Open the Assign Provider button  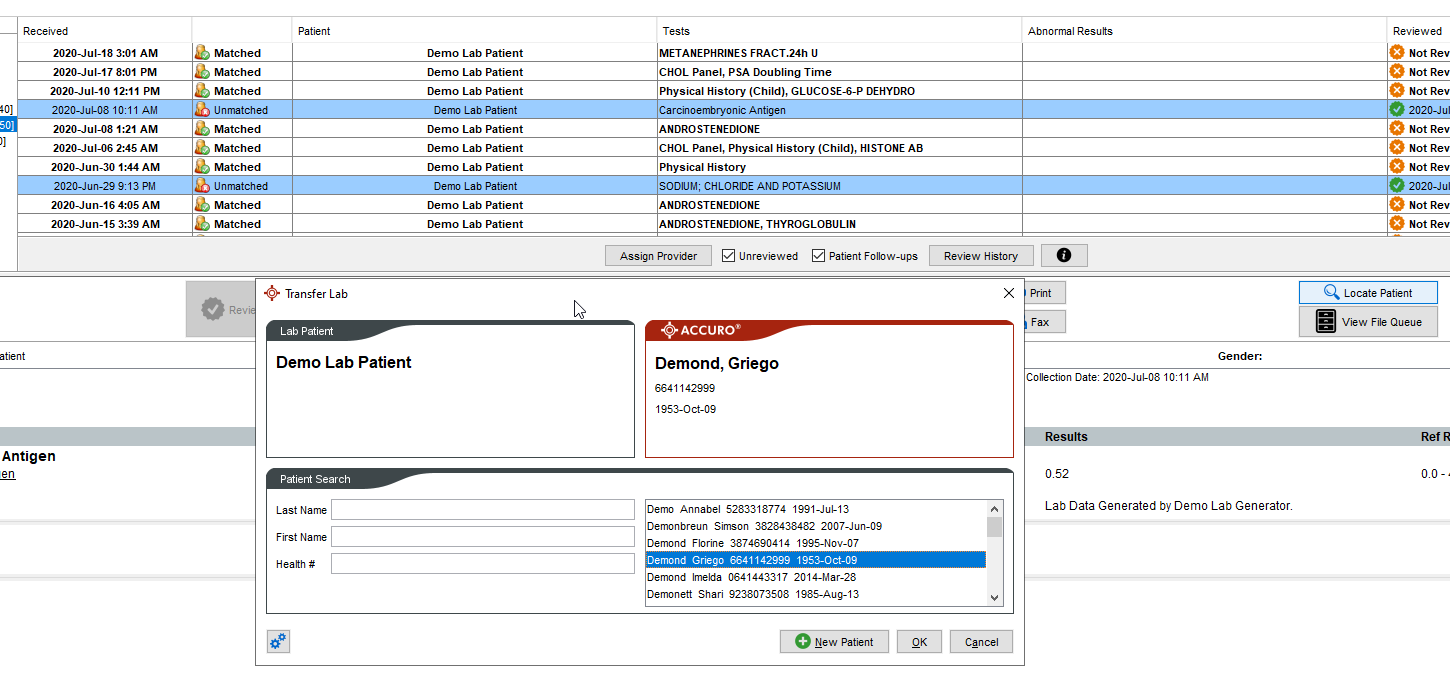pos(658,256)
